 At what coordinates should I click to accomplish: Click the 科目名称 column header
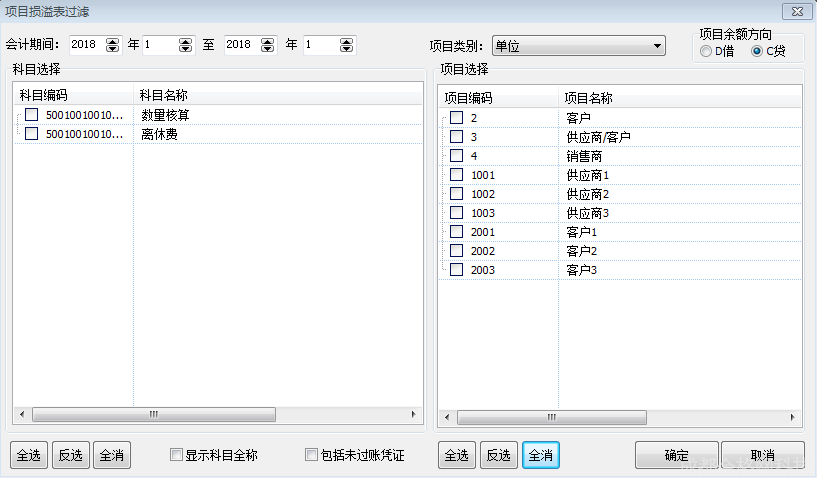point(164,95)
